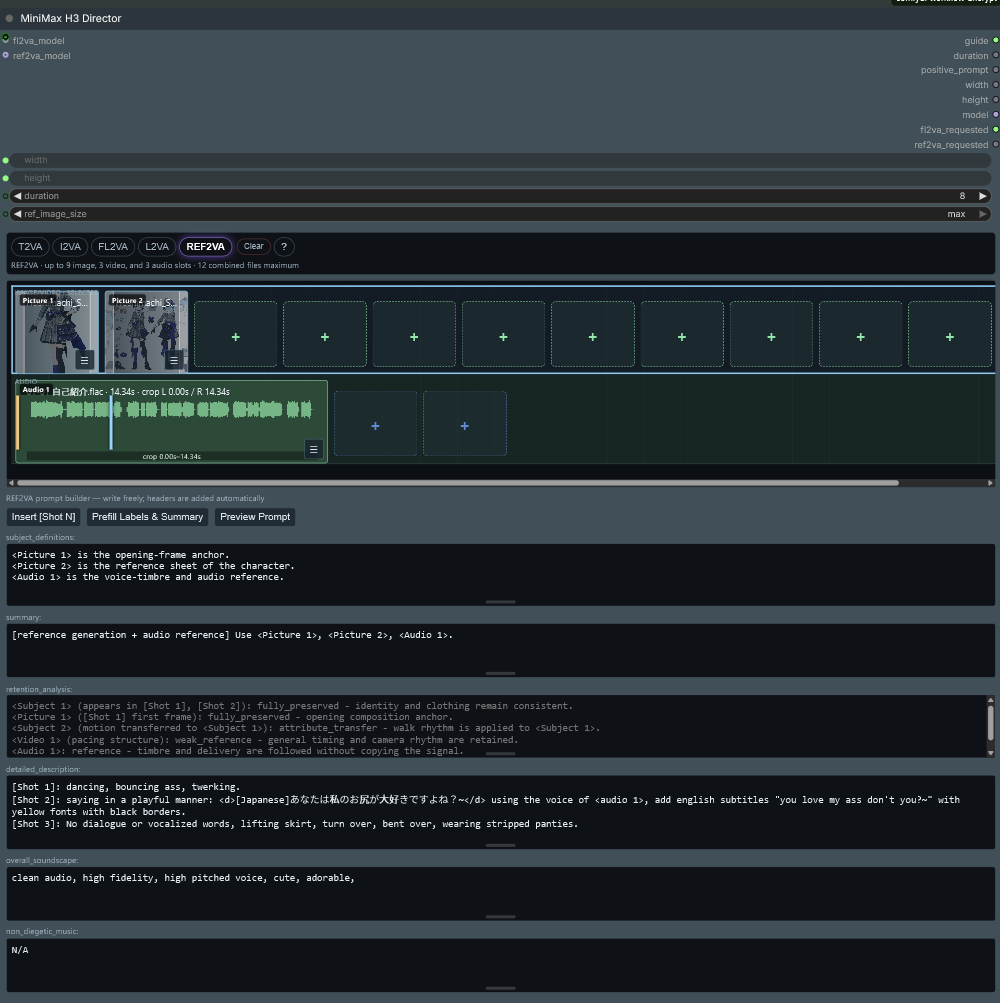Click the fl2va_requested output port
Image resolution: width=1000 pixels, height=1003 pixels.
point(996,129)
